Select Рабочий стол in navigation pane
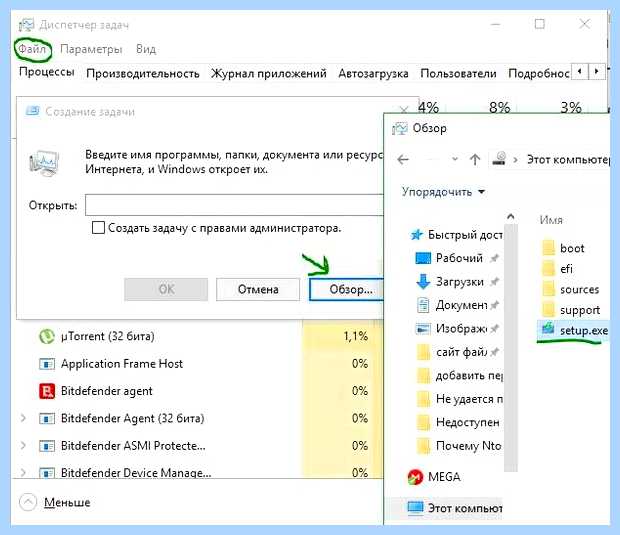Viewport: 620px width, 535px height. pos(457,258)
